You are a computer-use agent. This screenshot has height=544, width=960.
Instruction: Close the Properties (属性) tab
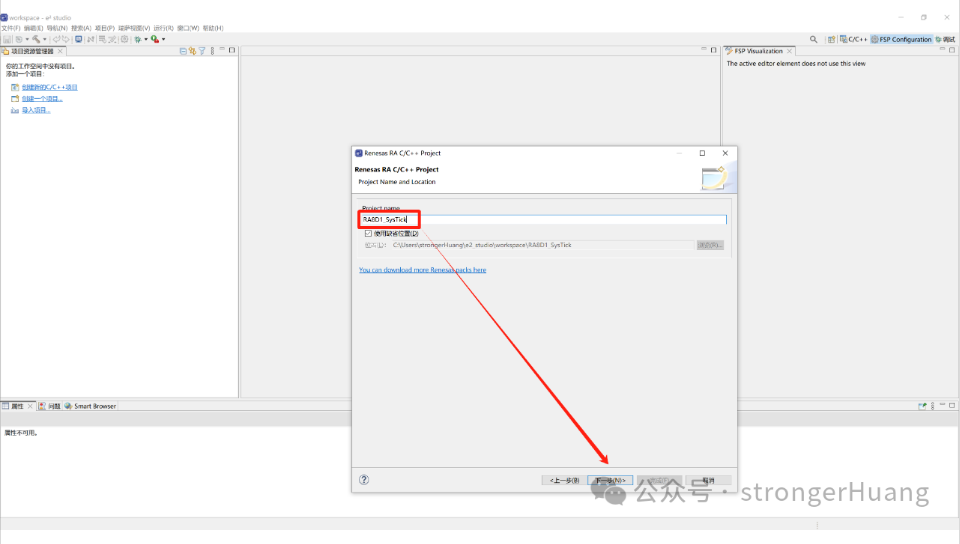click(x=30, y=406)
